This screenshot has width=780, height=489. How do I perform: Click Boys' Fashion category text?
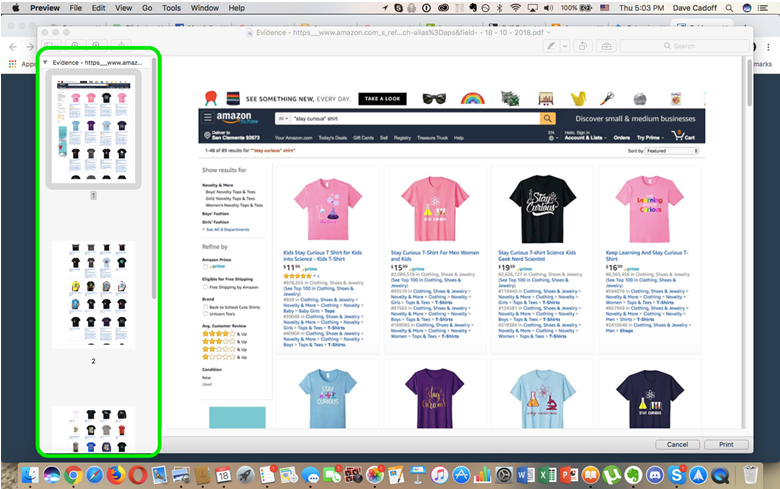click(215, 214)
